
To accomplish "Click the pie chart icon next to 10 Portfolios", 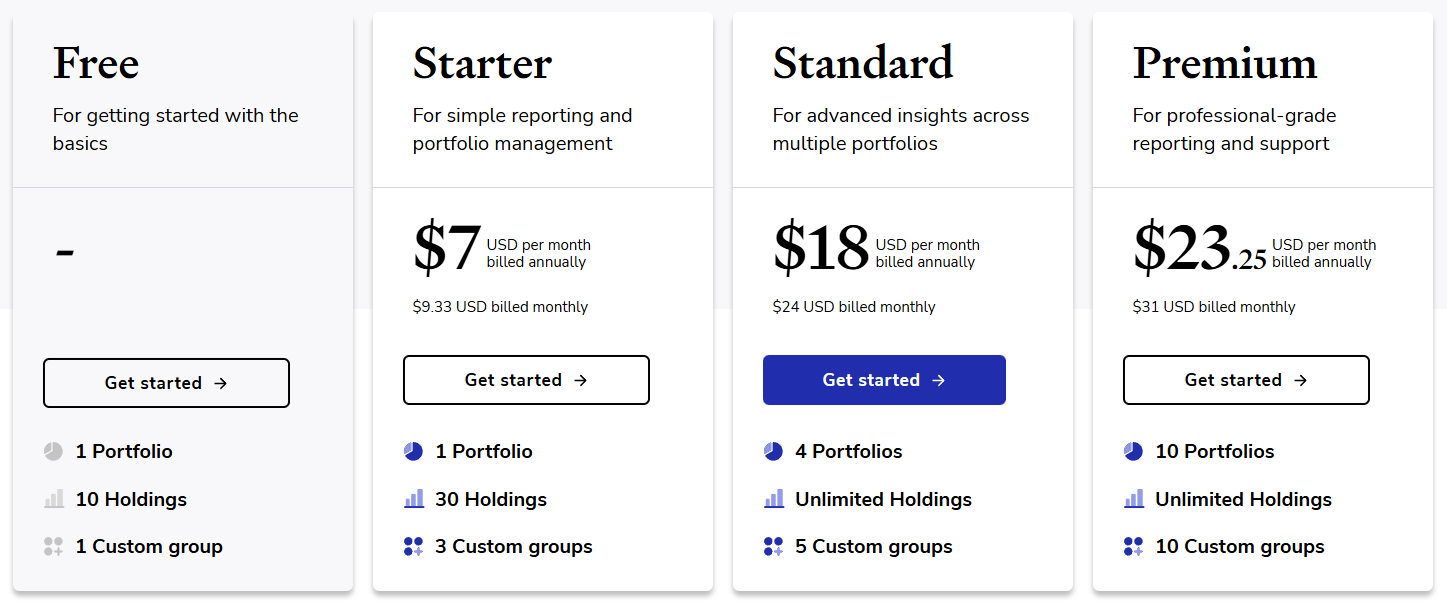I will (x=1133, y=451).
